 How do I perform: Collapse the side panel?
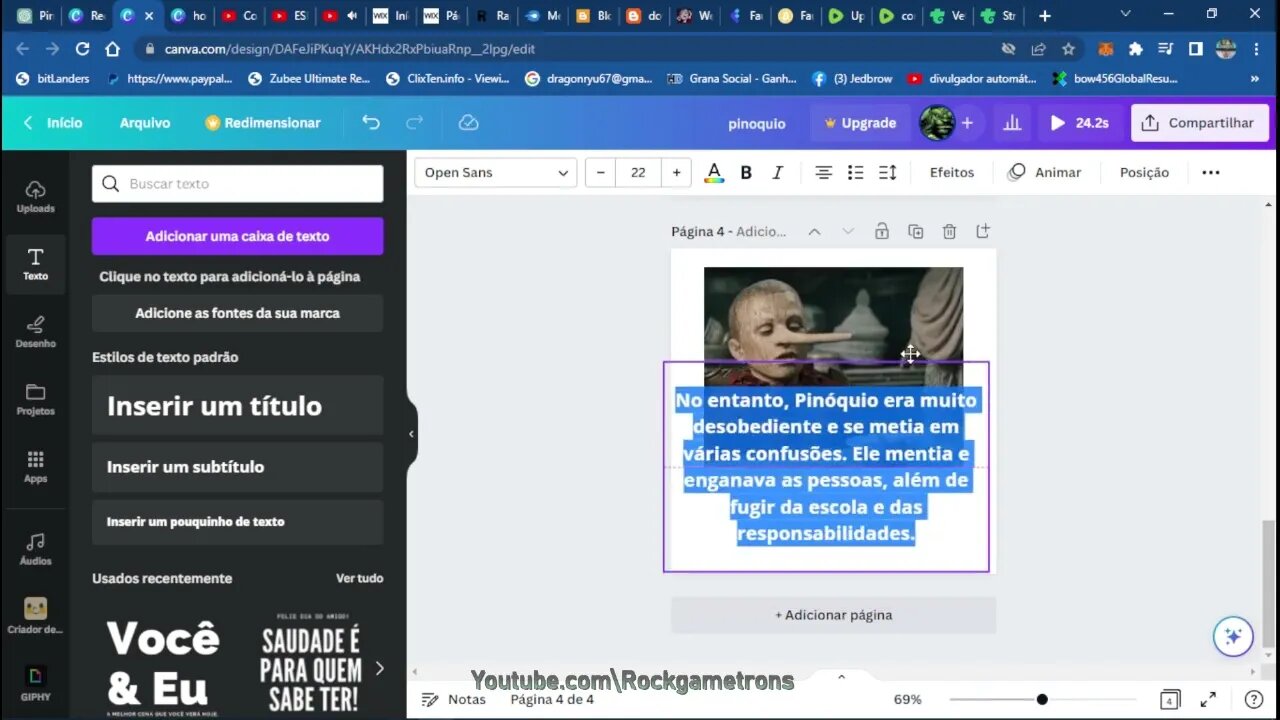pos(411,434)
